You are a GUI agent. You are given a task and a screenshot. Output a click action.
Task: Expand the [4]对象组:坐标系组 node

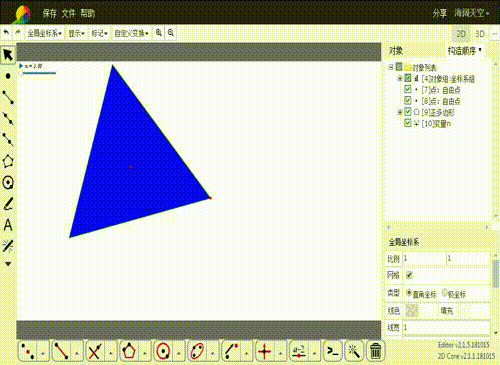click(400, 79)
